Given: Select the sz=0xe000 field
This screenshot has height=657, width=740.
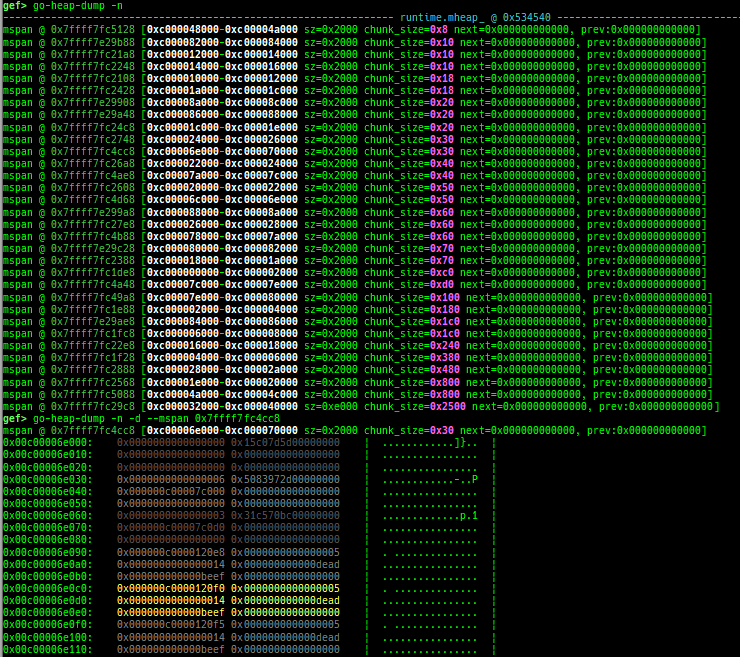Looking at the screenshot, I should (331, 406).
